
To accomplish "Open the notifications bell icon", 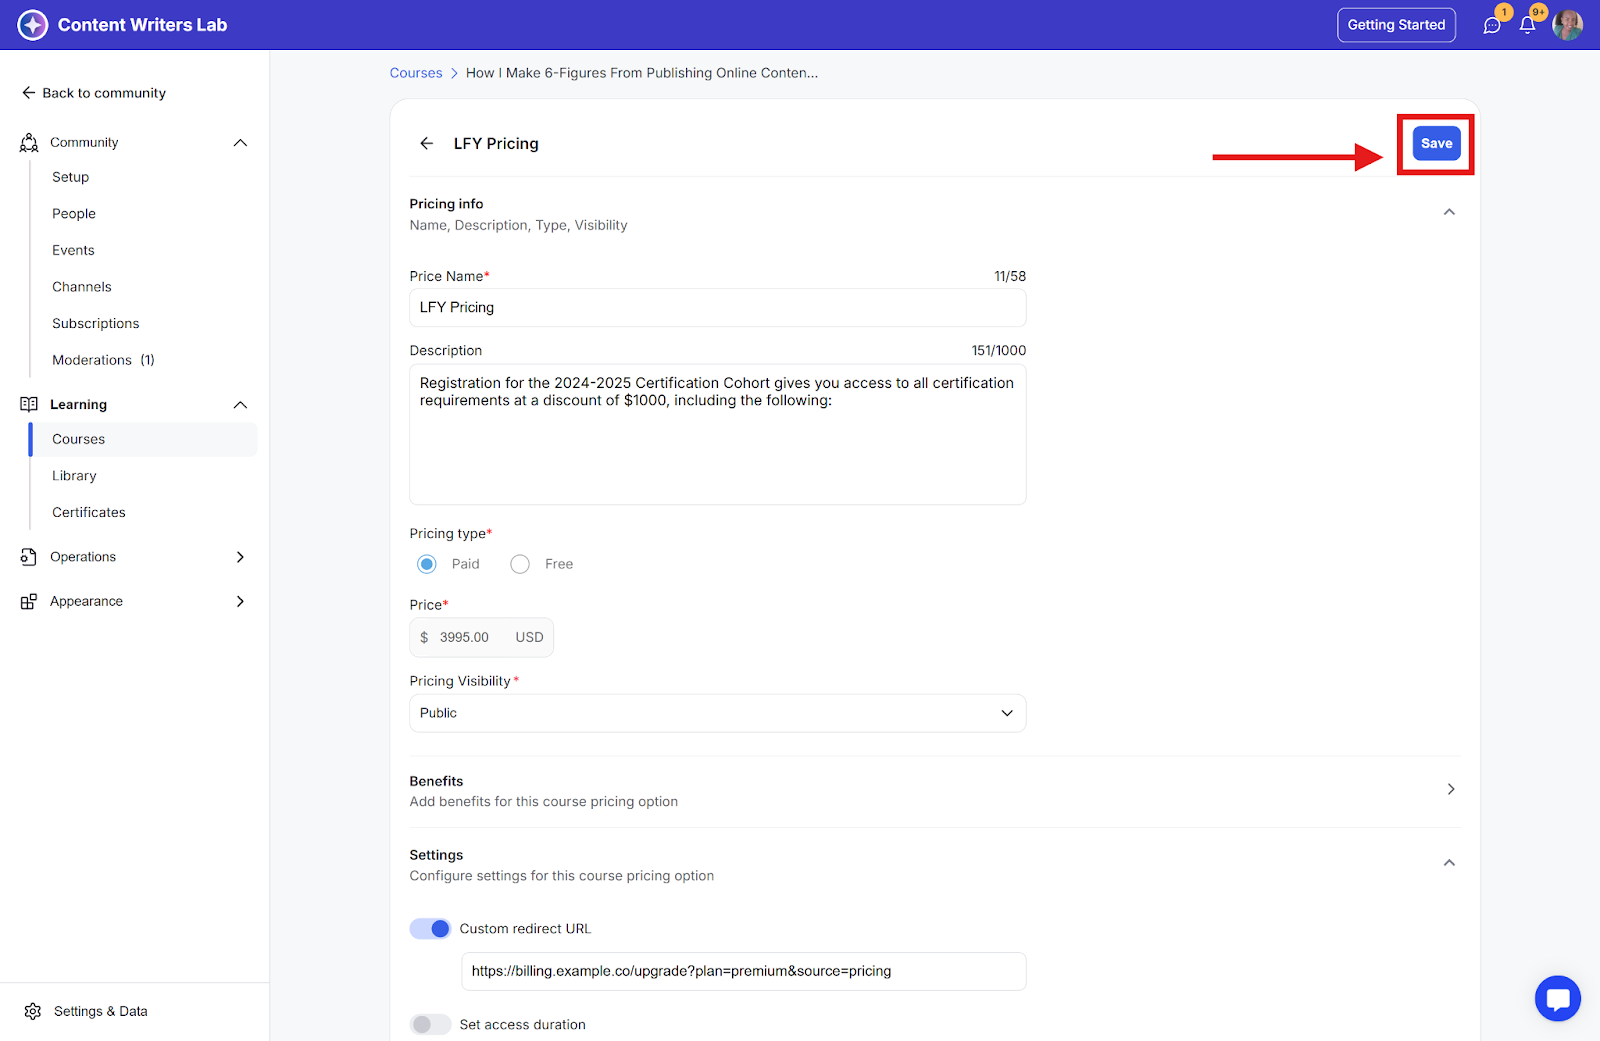I will click(1527, 25).
